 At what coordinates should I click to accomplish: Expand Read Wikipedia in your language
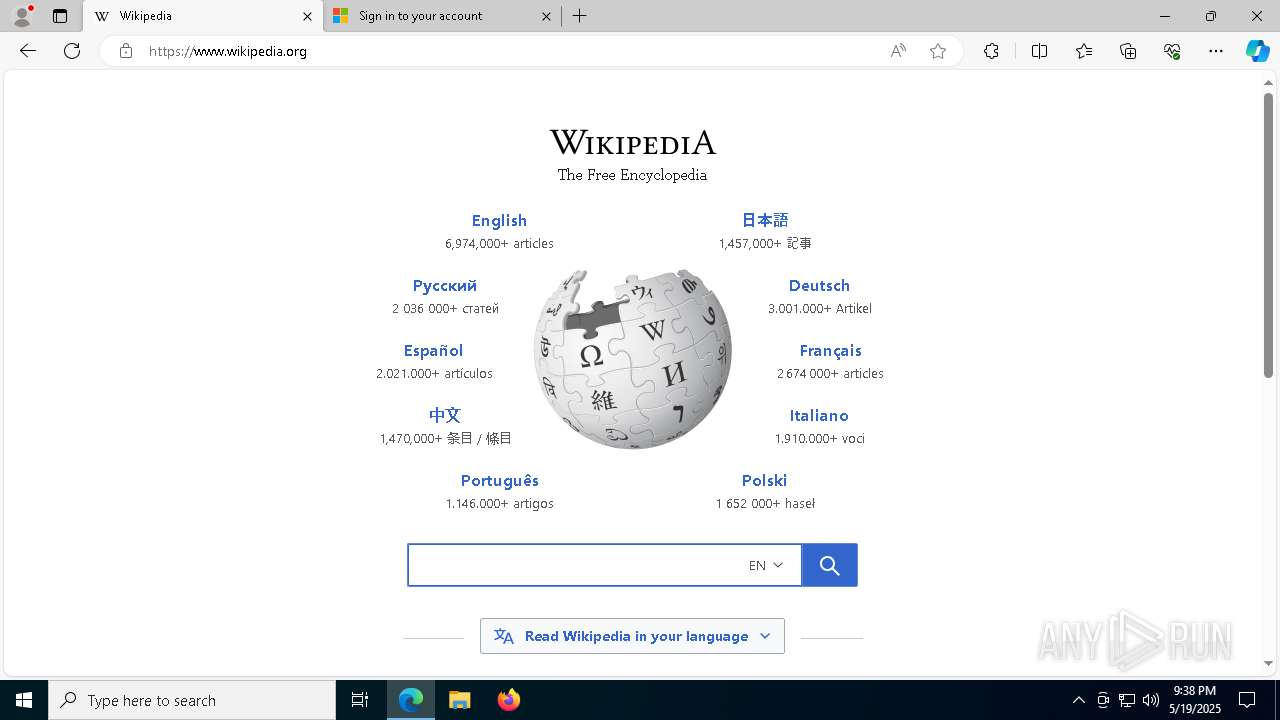tap(632, 636)
